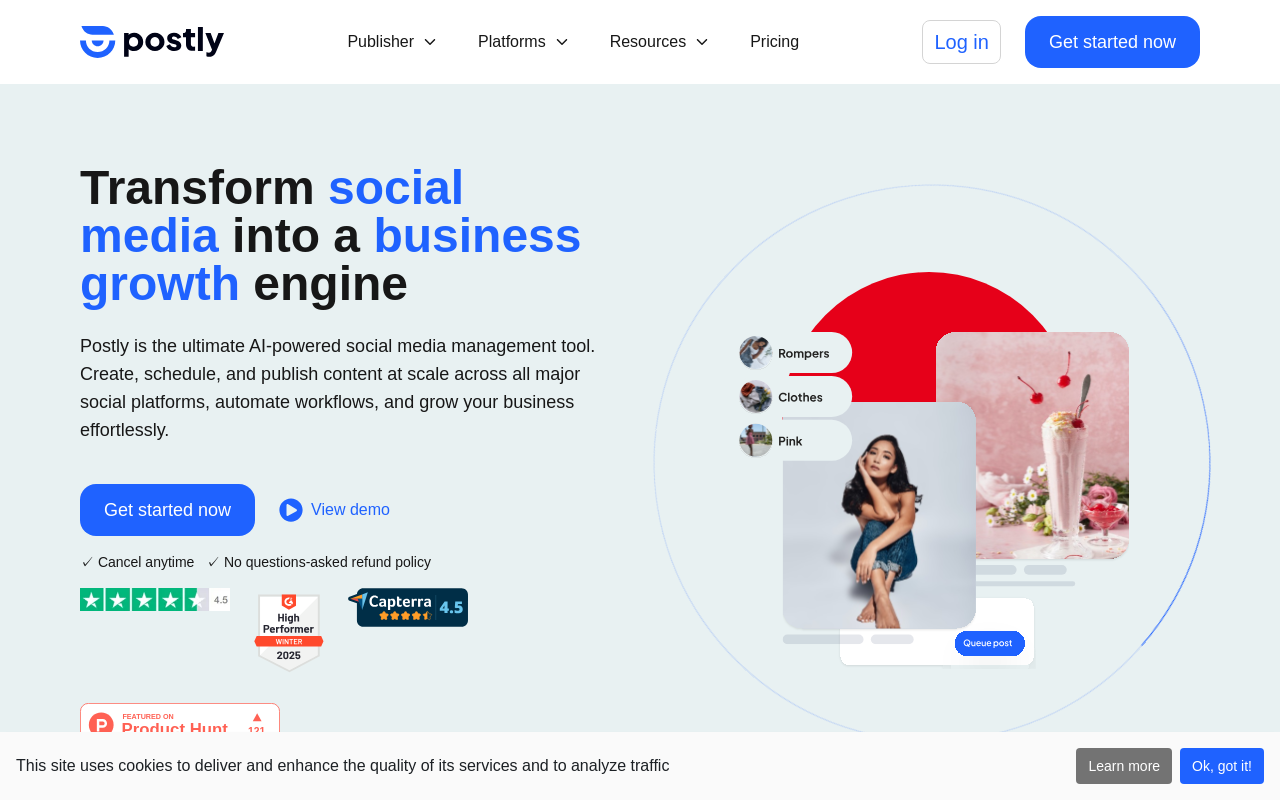Open the Pricing page
Image resolution: width=1280 pixels, height=800 pixels.
click(x=774, y=42)
